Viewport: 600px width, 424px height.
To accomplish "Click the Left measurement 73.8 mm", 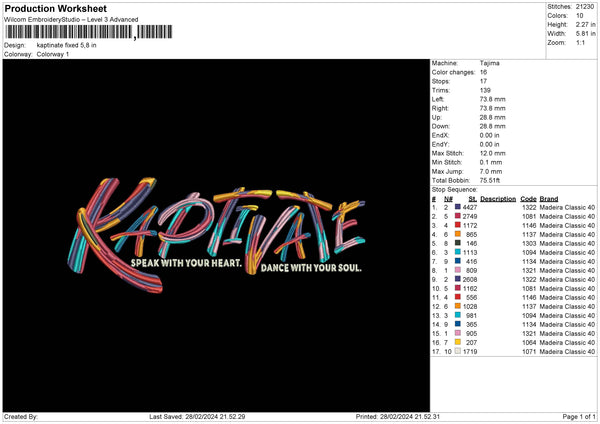I will point(492,99).
